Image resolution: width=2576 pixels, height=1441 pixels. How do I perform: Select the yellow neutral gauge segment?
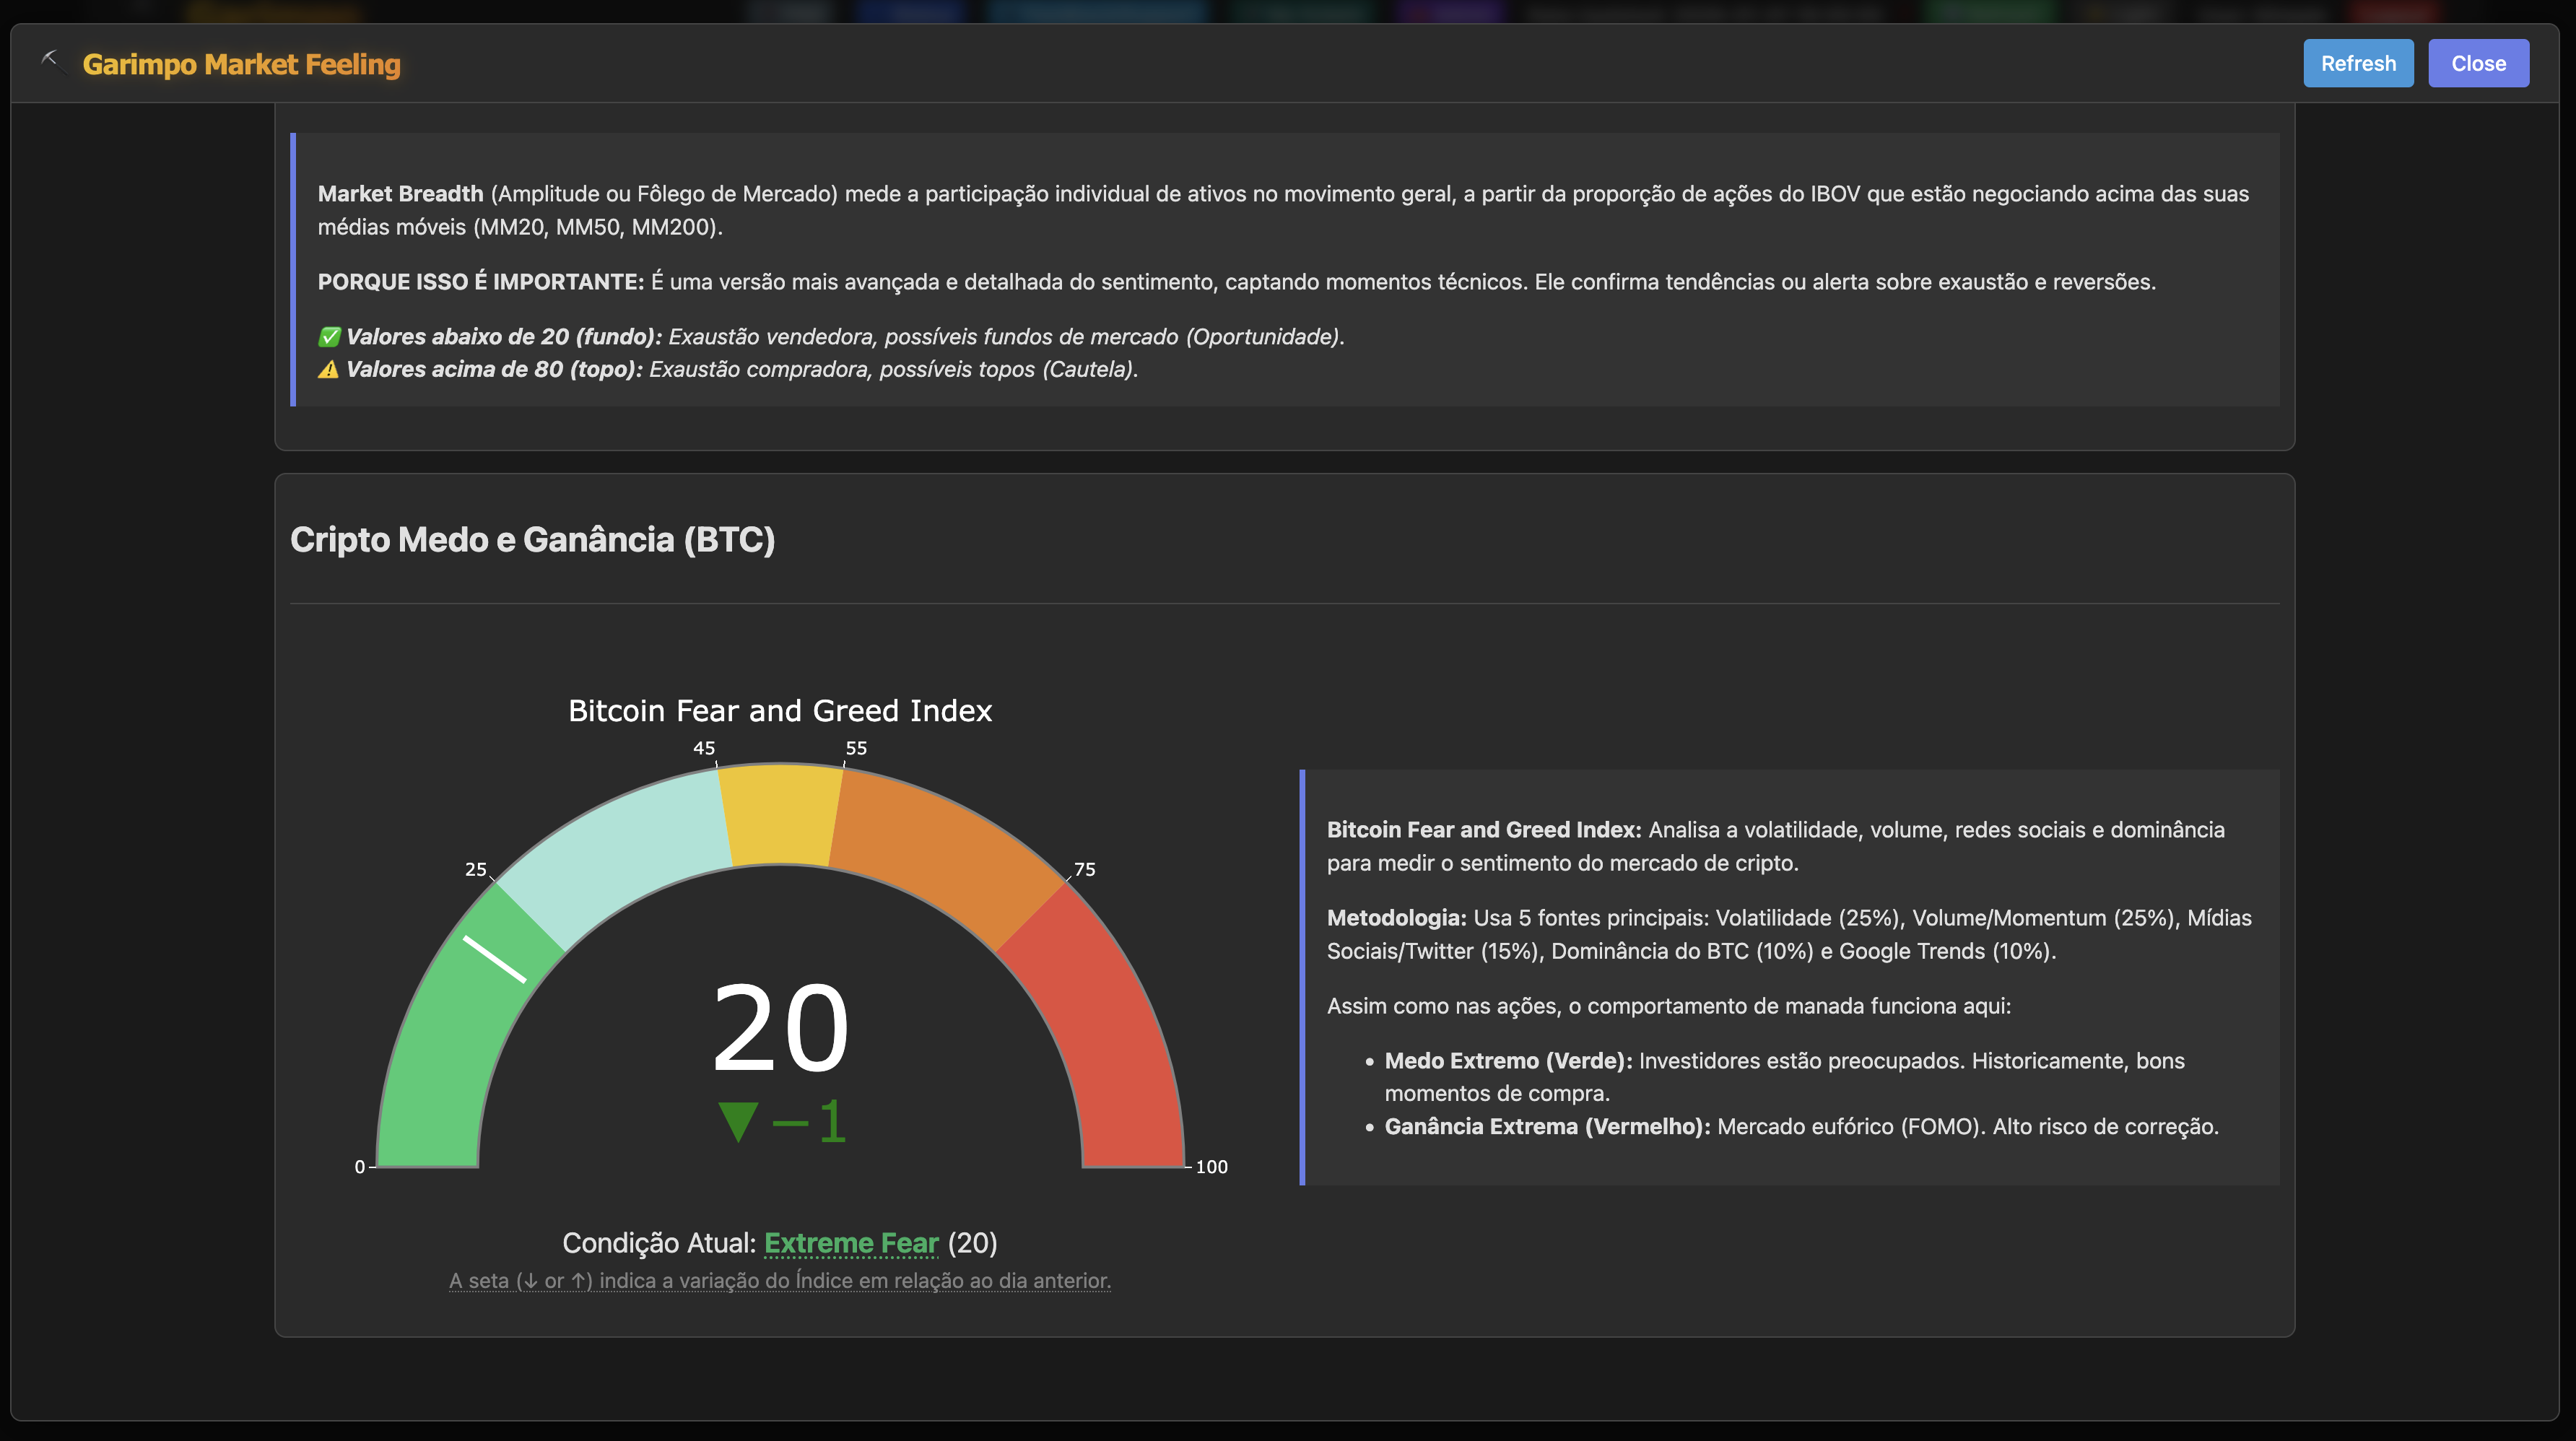780,814
